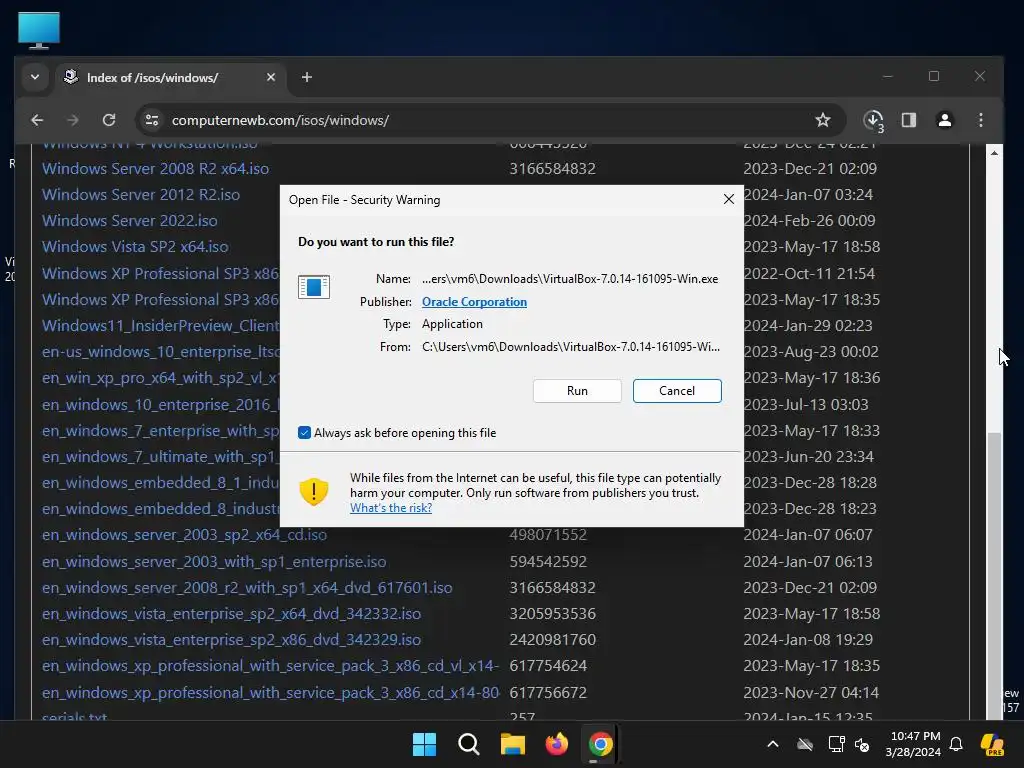Image resolution: width=1024 pixels, height=768 pixels.
Task: Open en_windows_server_2008_r2_with_sp1_x64_dvd_617601.iso link
Action: pyautogui.click(x=247, y=588)
